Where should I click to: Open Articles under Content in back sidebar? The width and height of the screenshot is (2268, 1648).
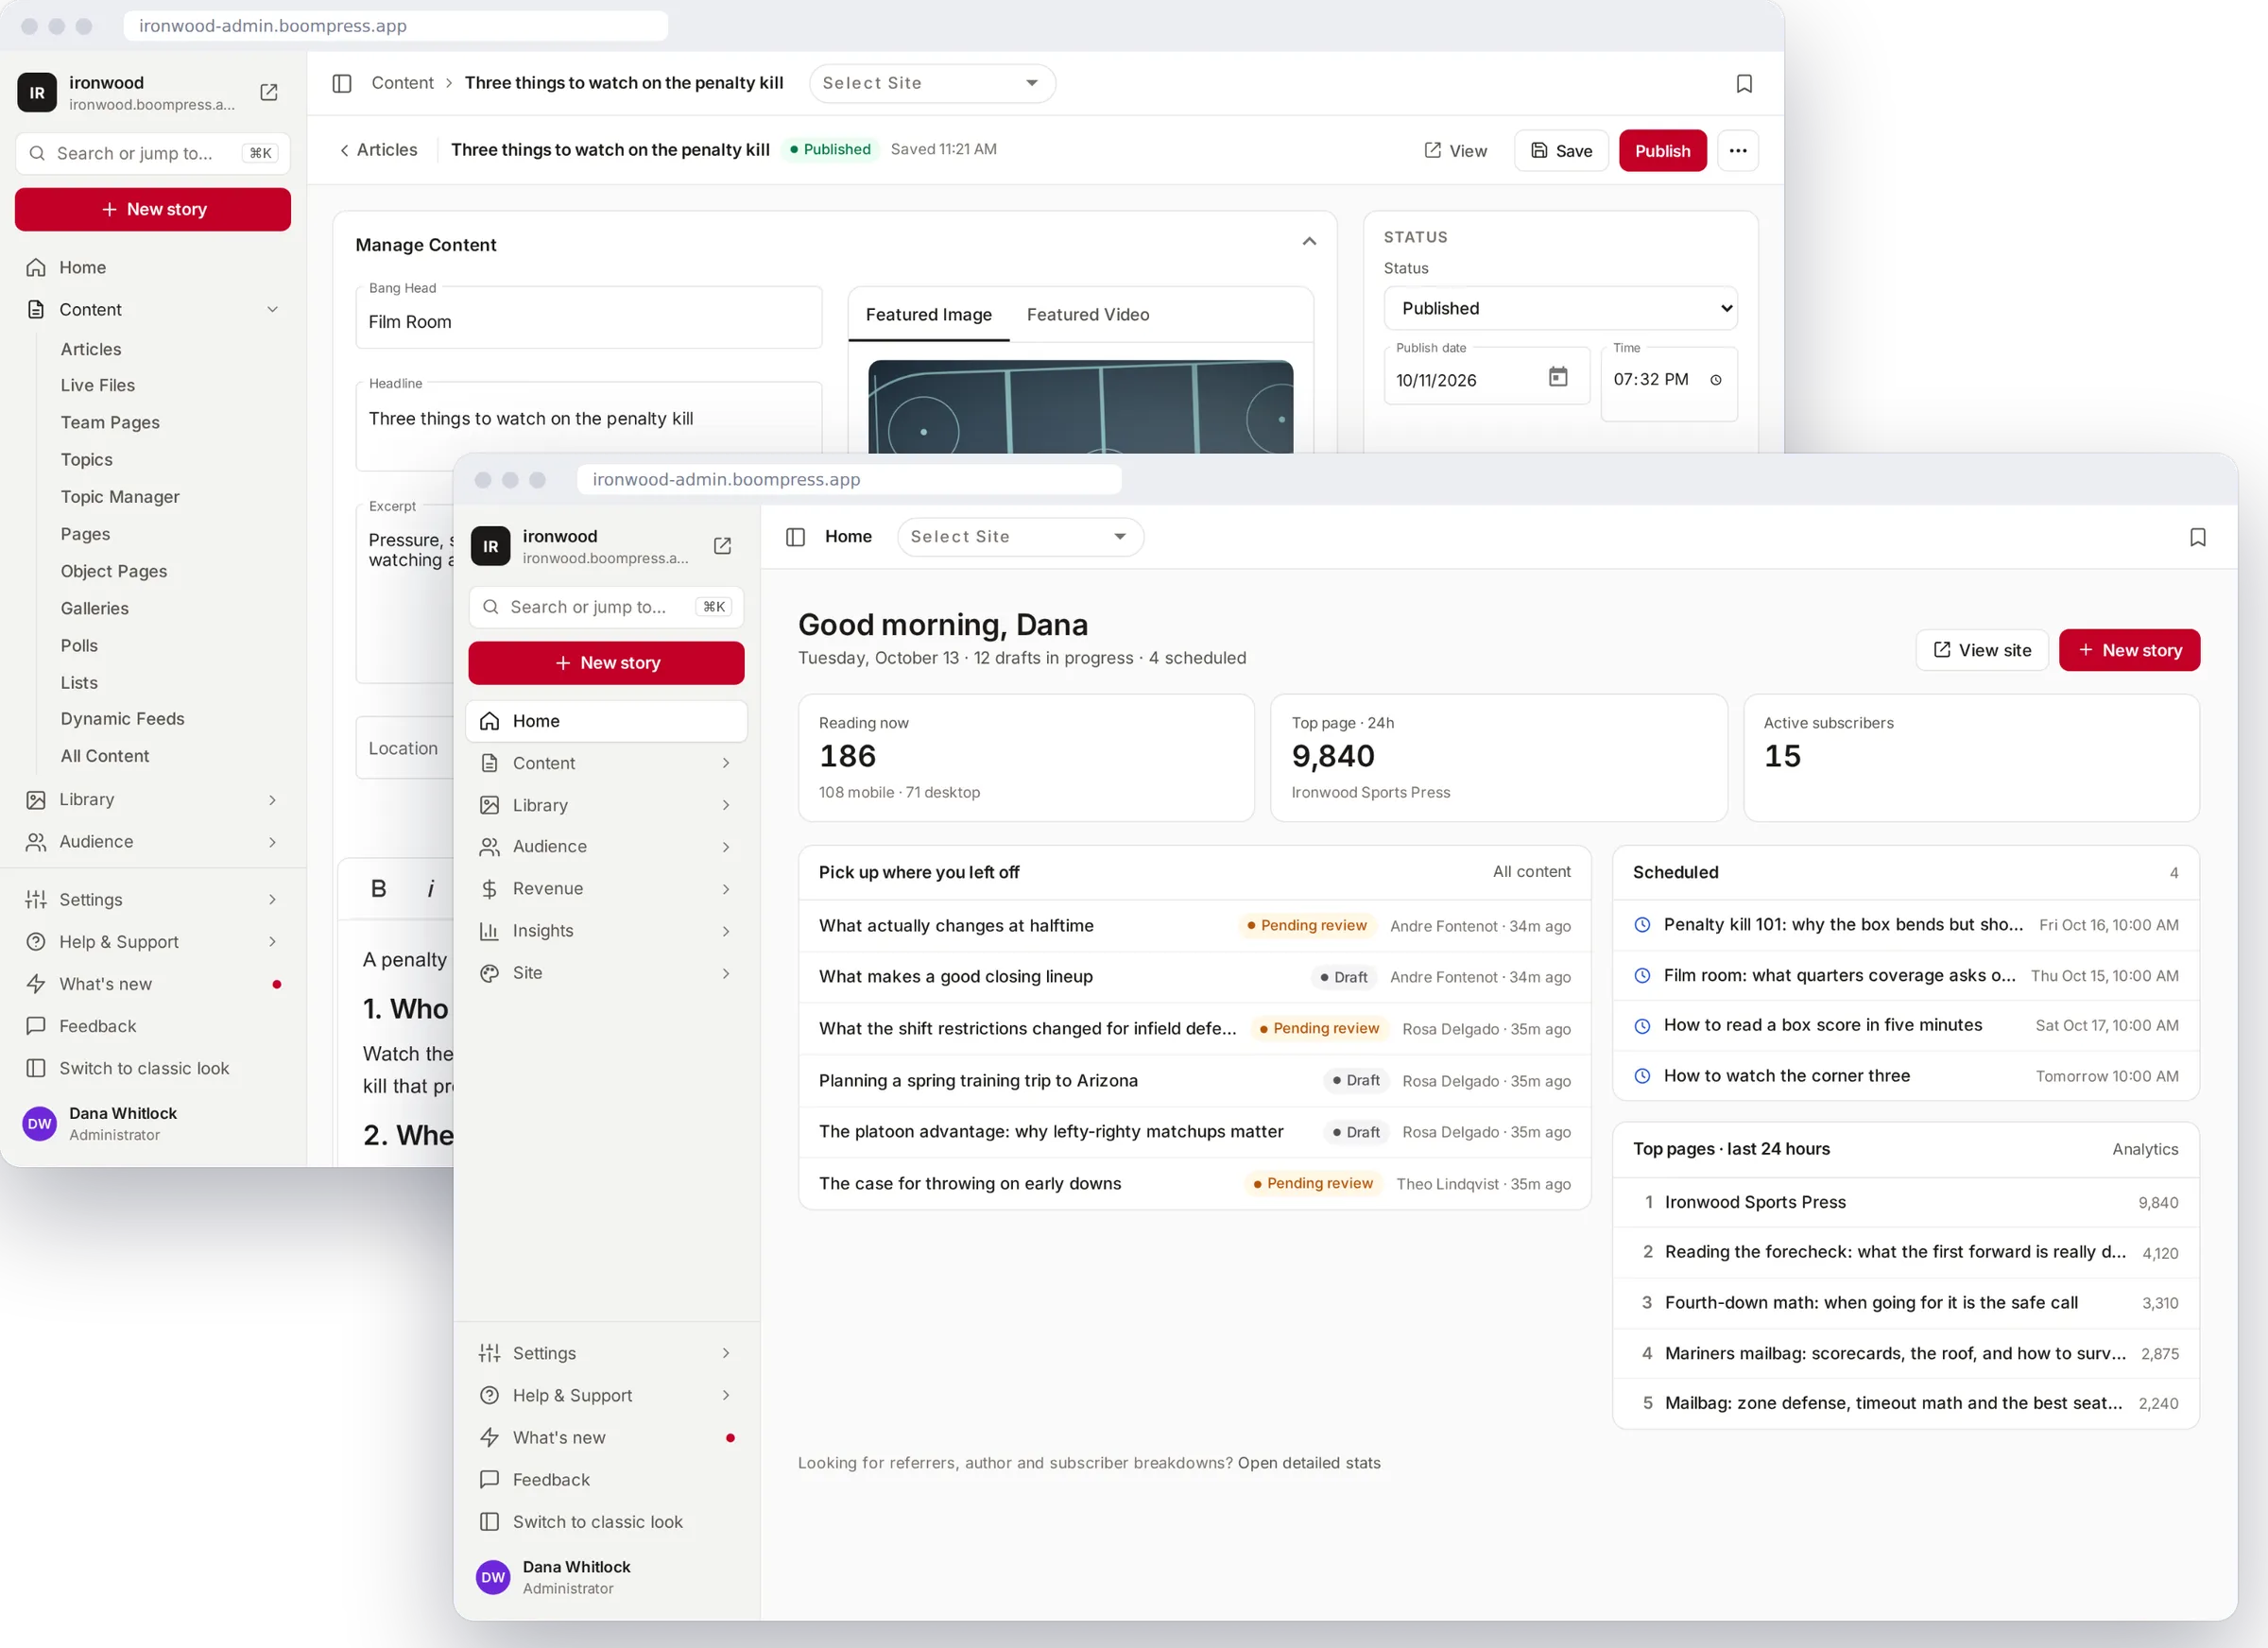(91, 349)
